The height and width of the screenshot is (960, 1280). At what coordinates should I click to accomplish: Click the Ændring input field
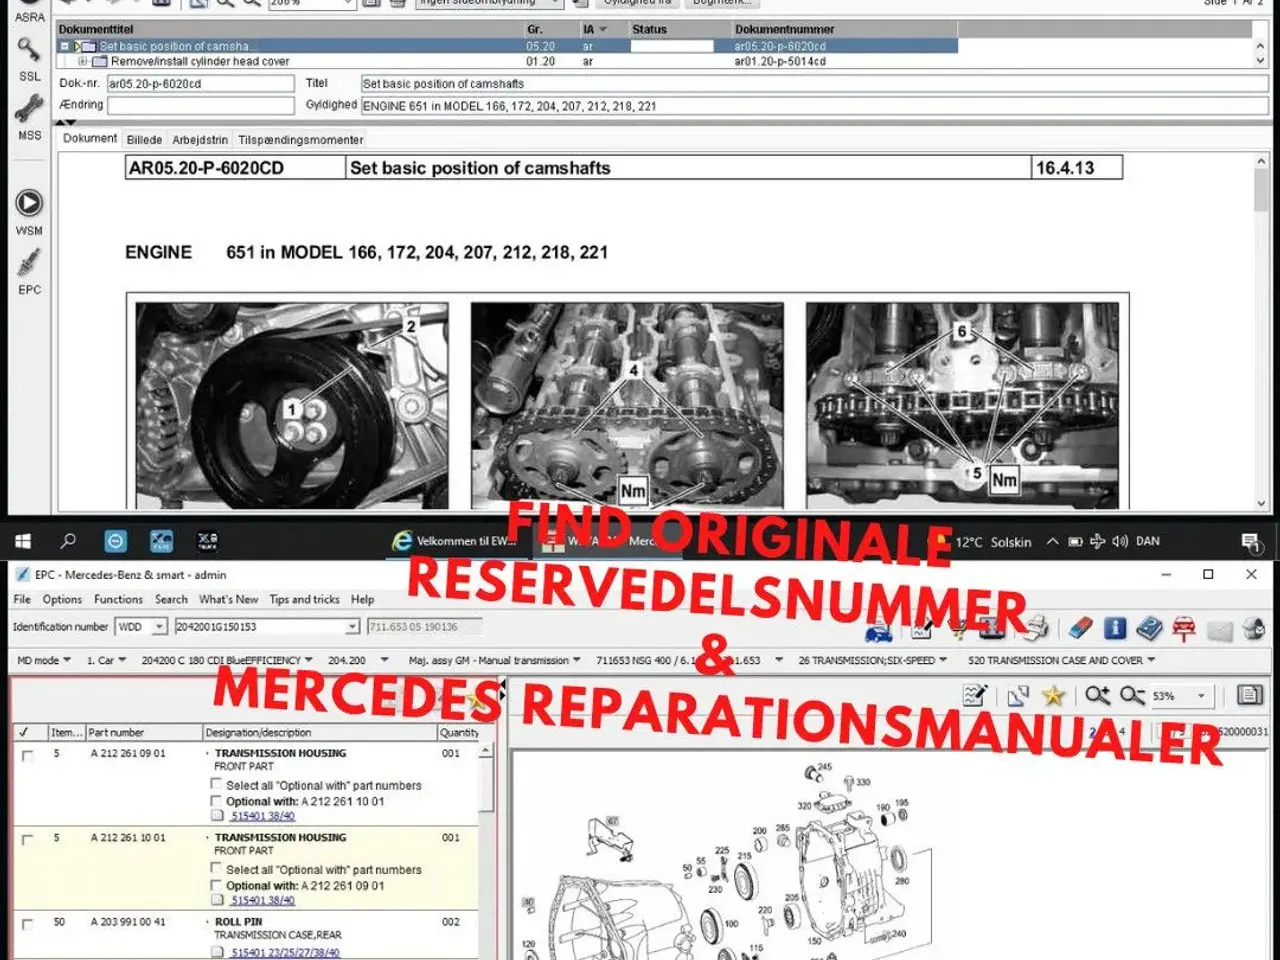(x=200, y=105)
